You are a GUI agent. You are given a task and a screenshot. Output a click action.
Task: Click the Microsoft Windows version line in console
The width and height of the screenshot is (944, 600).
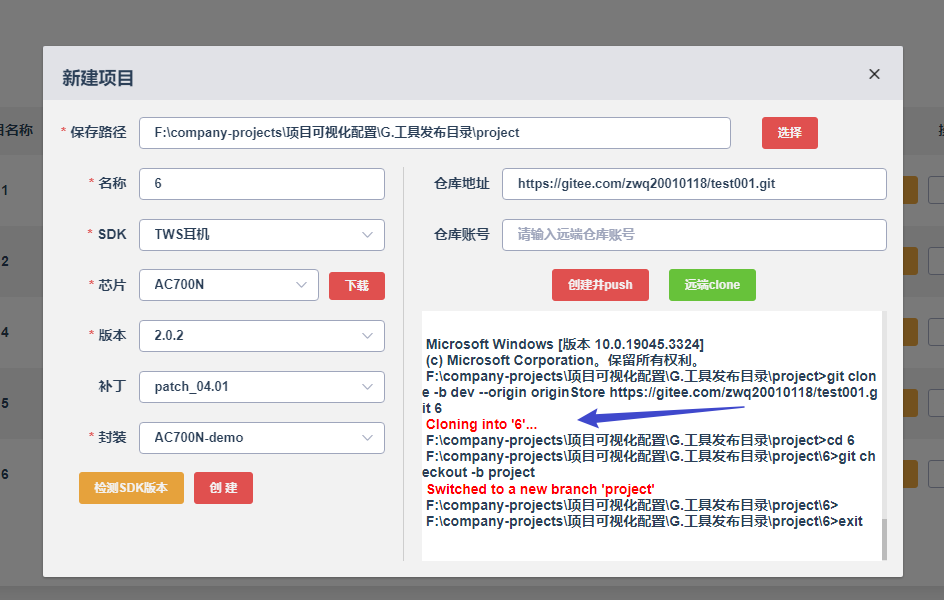pos(565,344)
